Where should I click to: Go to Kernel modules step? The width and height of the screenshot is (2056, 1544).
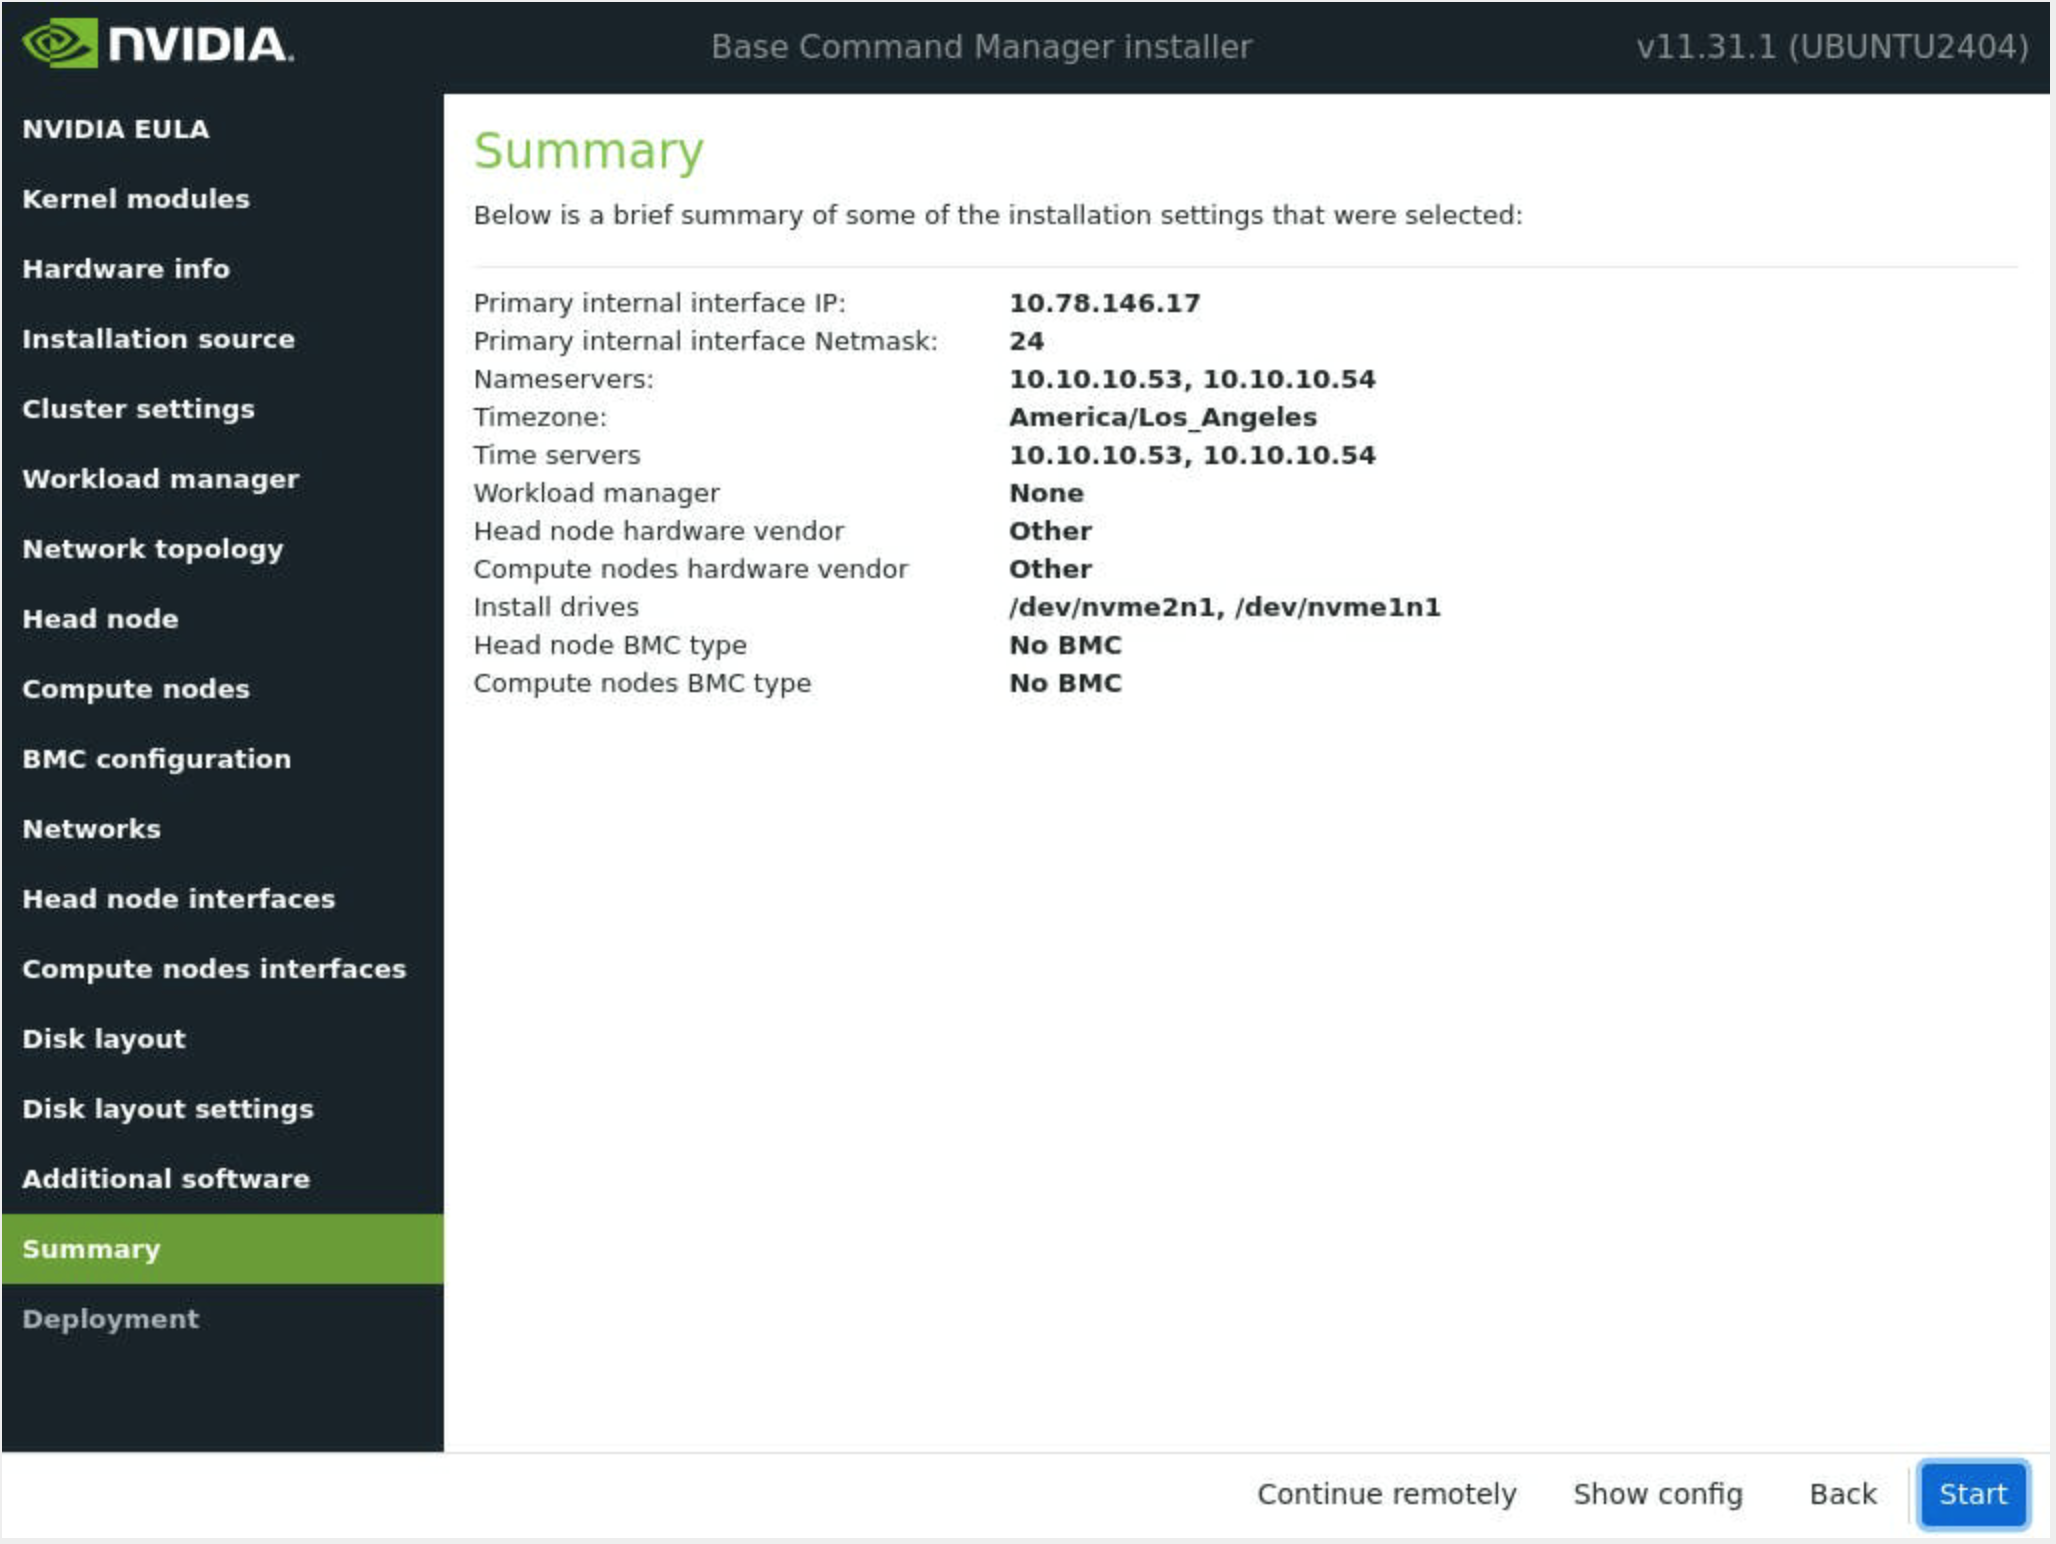[x=136, y=199]
